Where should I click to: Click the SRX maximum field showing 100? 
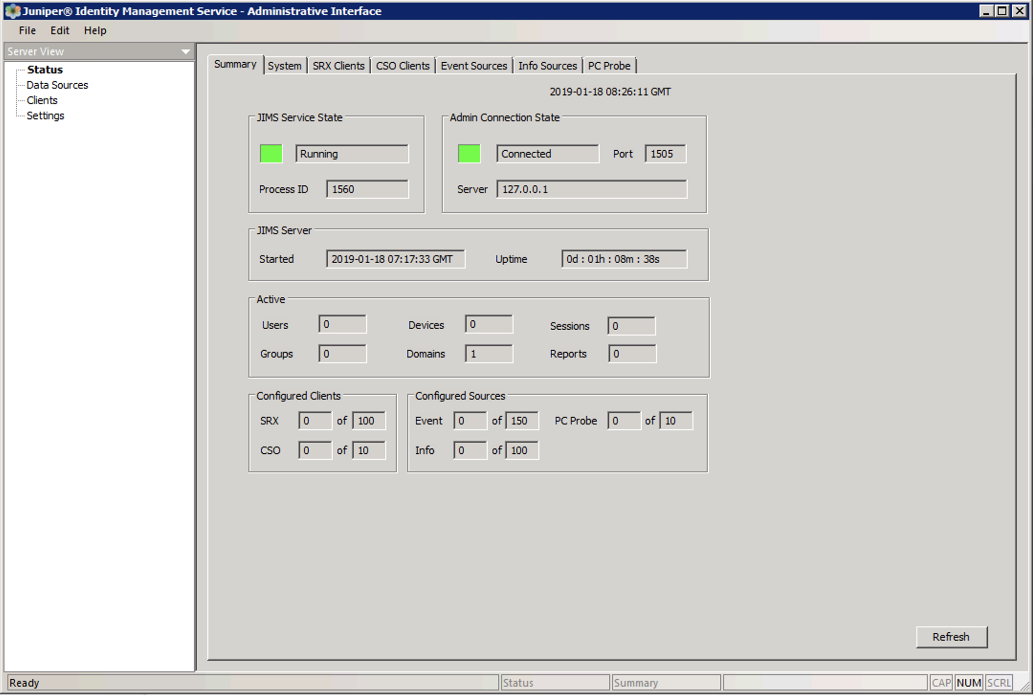pyautogui.click(x=368, y=420)
